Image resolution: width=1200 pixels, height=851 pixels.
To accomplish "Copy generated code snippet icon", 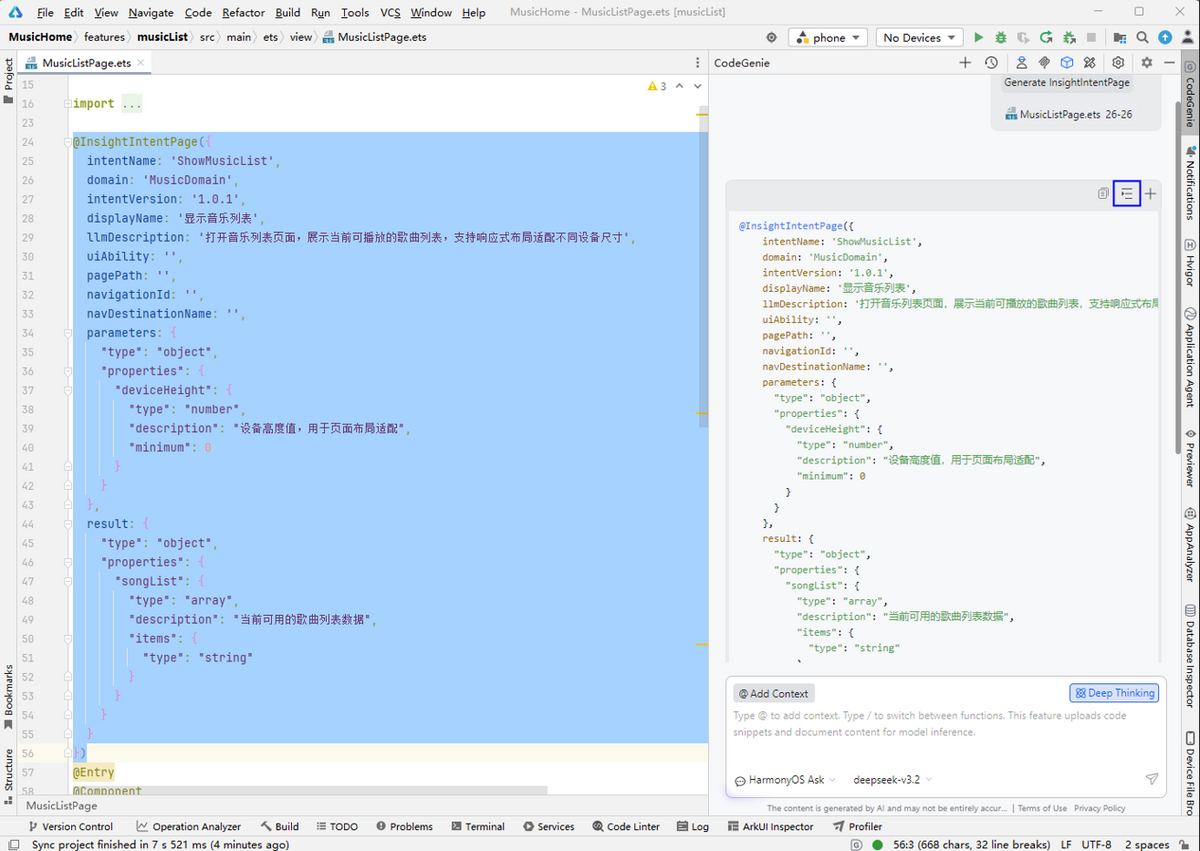I will [x=1103, y=194].
